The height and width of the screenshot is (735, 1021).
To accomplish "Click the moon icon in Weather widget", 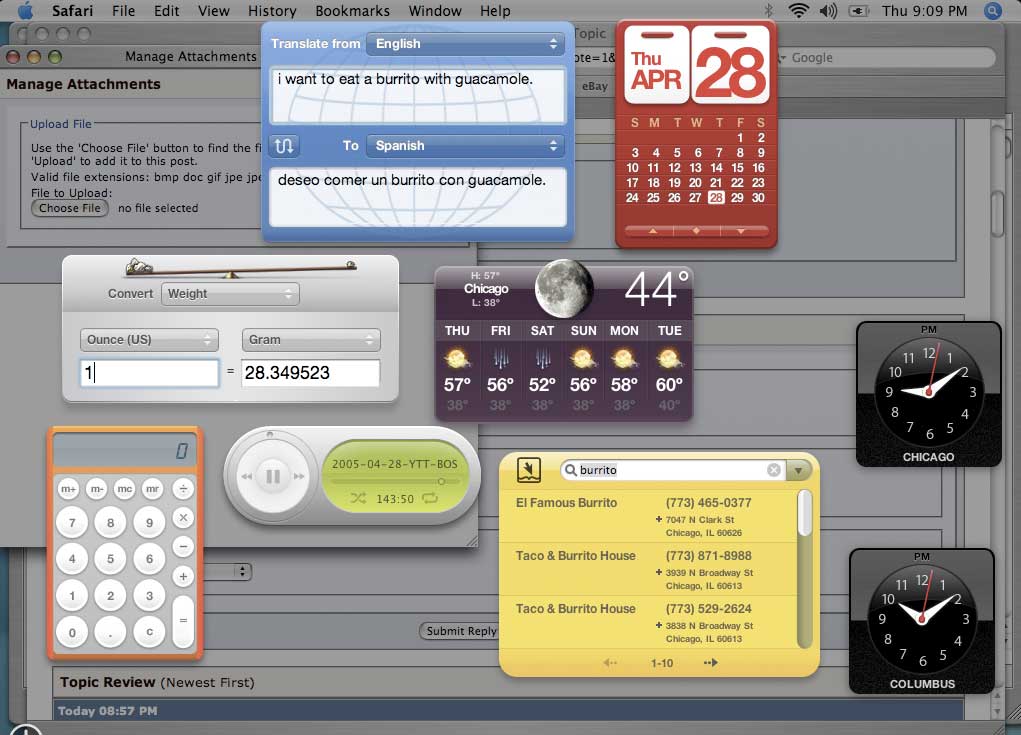I will [564, 288].
